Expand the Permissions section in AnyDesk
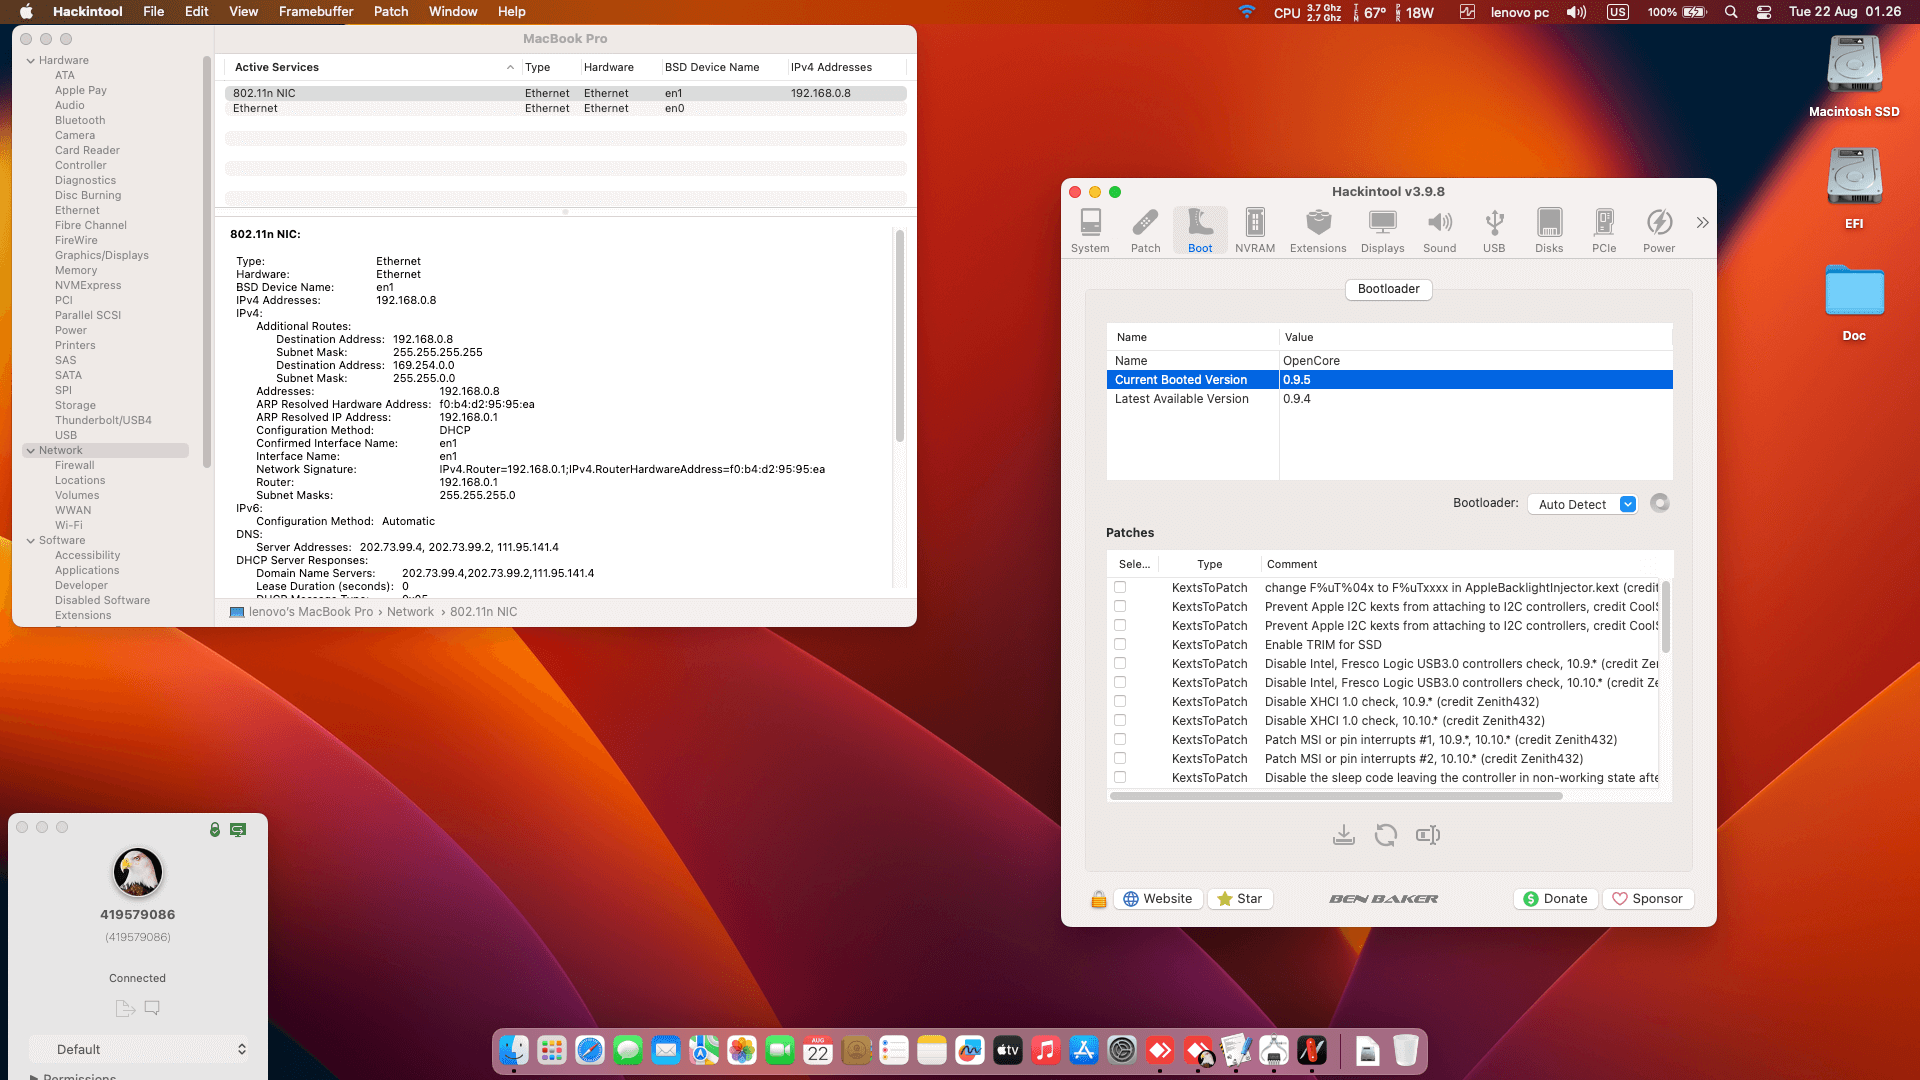Screen dimensions: 1920x1080 point(34,1076)
